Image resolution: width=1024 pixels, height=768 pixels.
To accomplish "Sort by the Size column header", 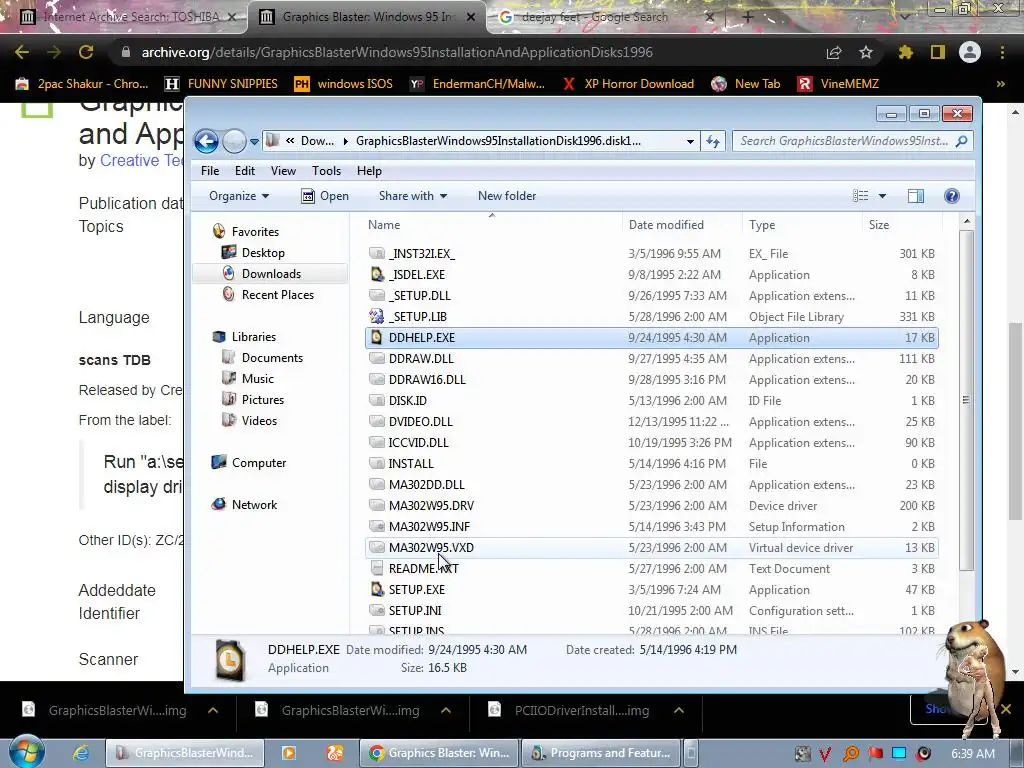I will click(901, 225).
